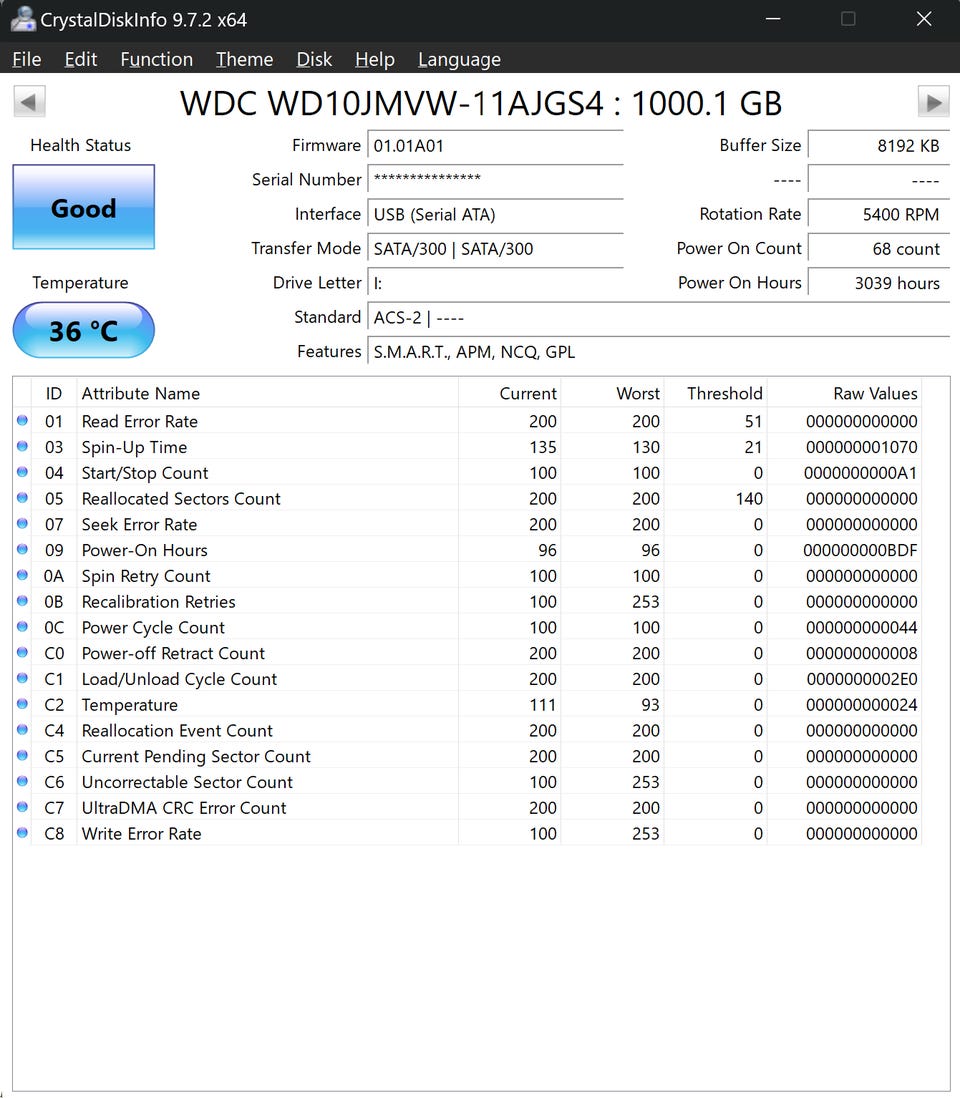Viewport: 960px width, 1098px height.
Task: Open the File menu
Action: (27, 60)
